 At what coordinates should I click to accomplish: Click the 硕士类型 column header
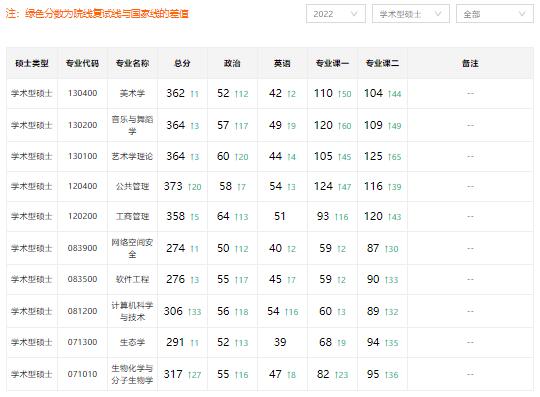click(x=32, y=63)
